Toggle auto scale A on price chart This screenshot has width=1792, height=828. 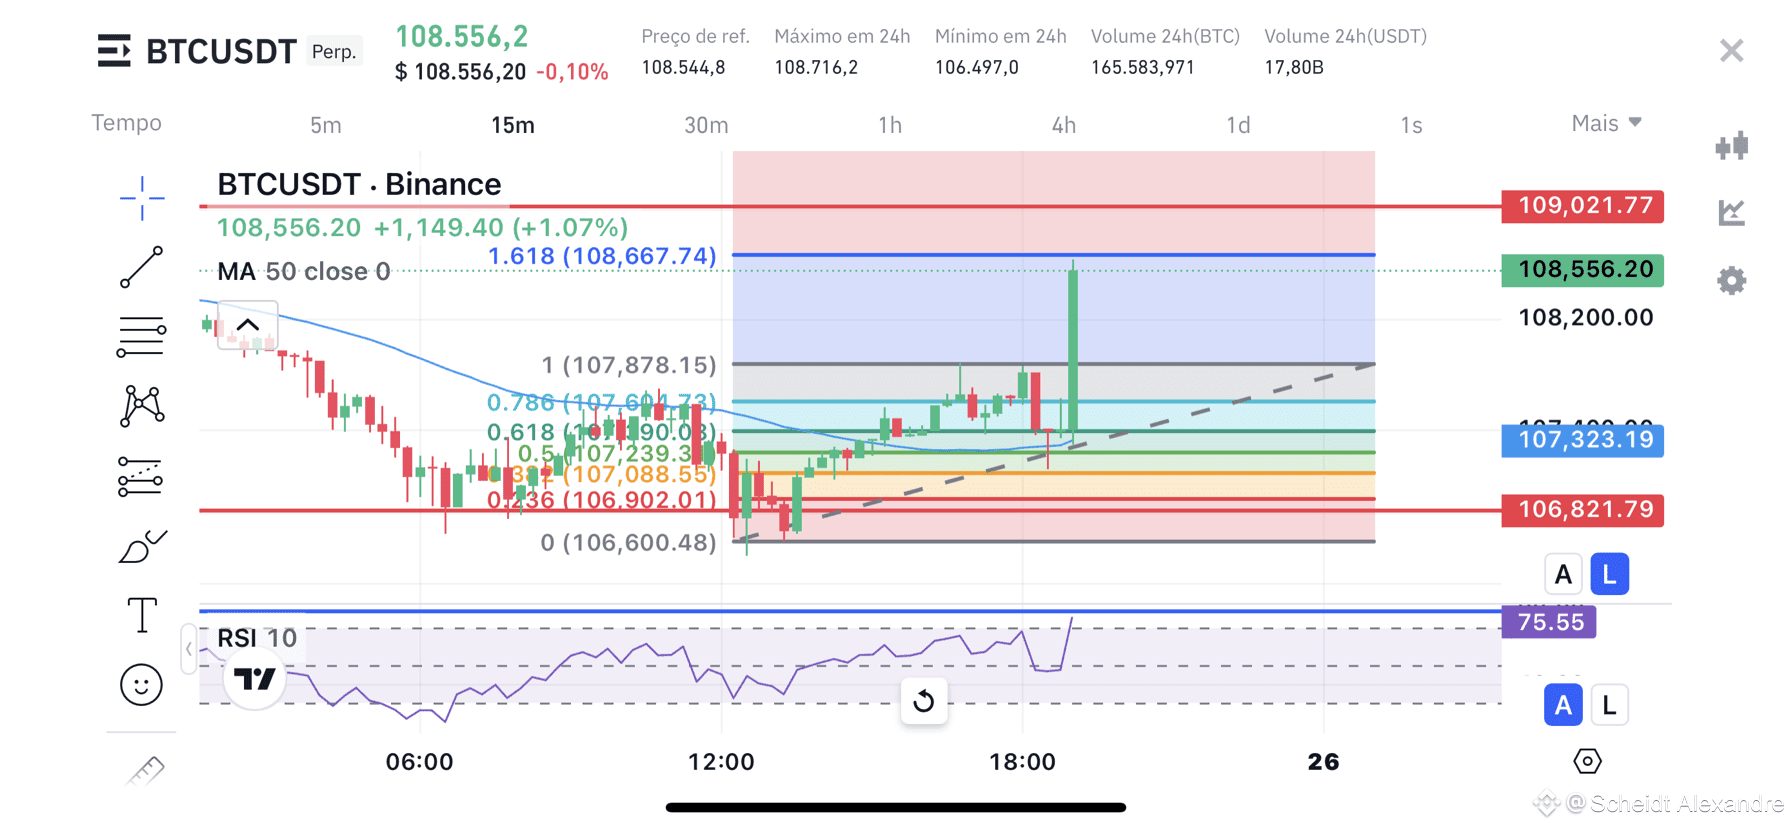(x=1563, y=574)
